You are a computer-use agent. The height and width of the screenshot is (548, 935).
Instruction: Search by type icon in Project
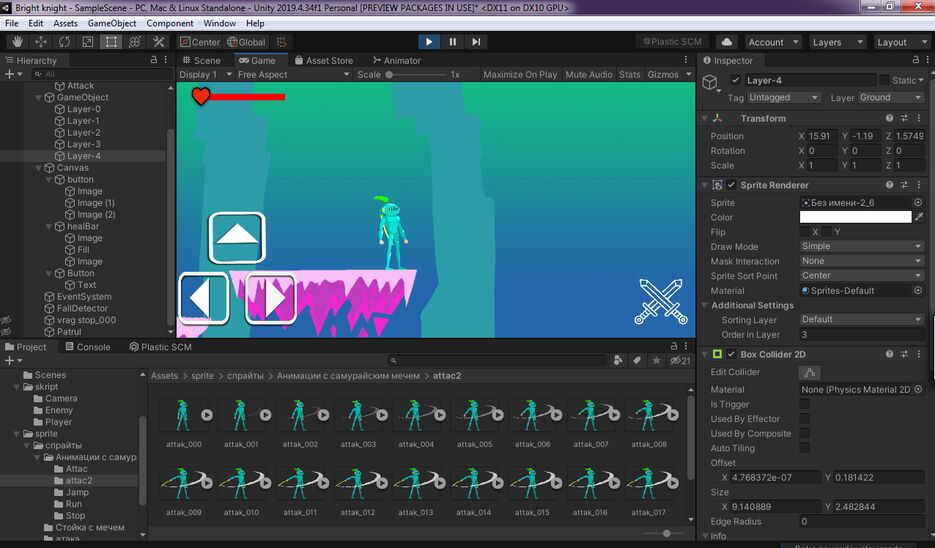pyautogui.click(x=618, y=360)
